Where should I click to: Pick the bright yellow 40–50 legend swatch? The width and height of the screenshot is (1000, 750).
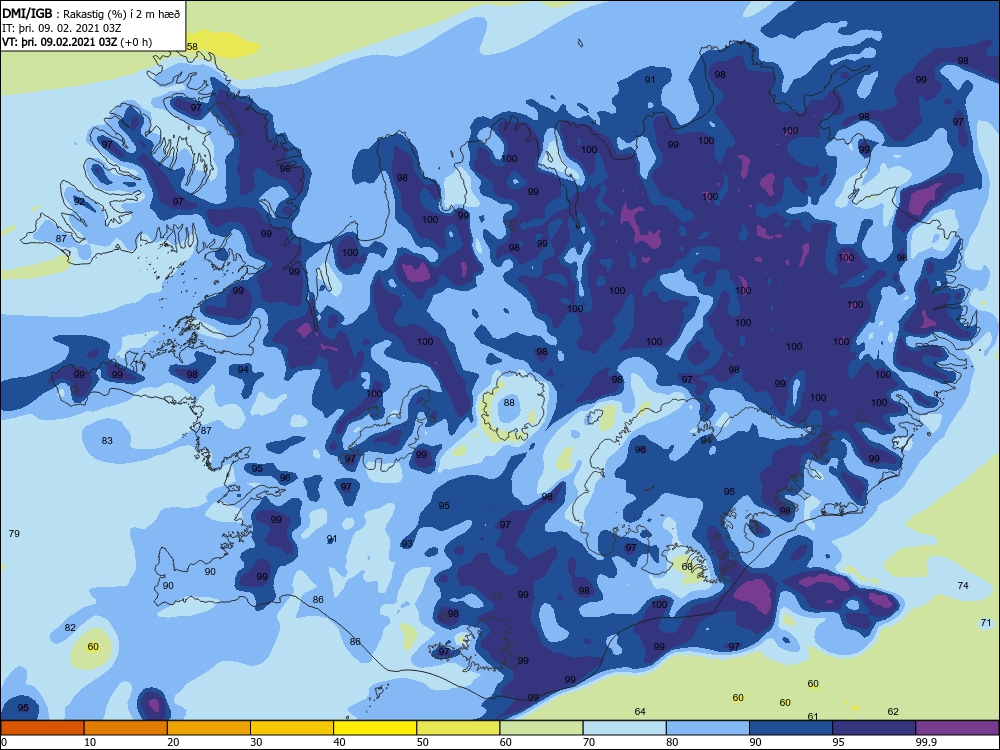point(375,728)
